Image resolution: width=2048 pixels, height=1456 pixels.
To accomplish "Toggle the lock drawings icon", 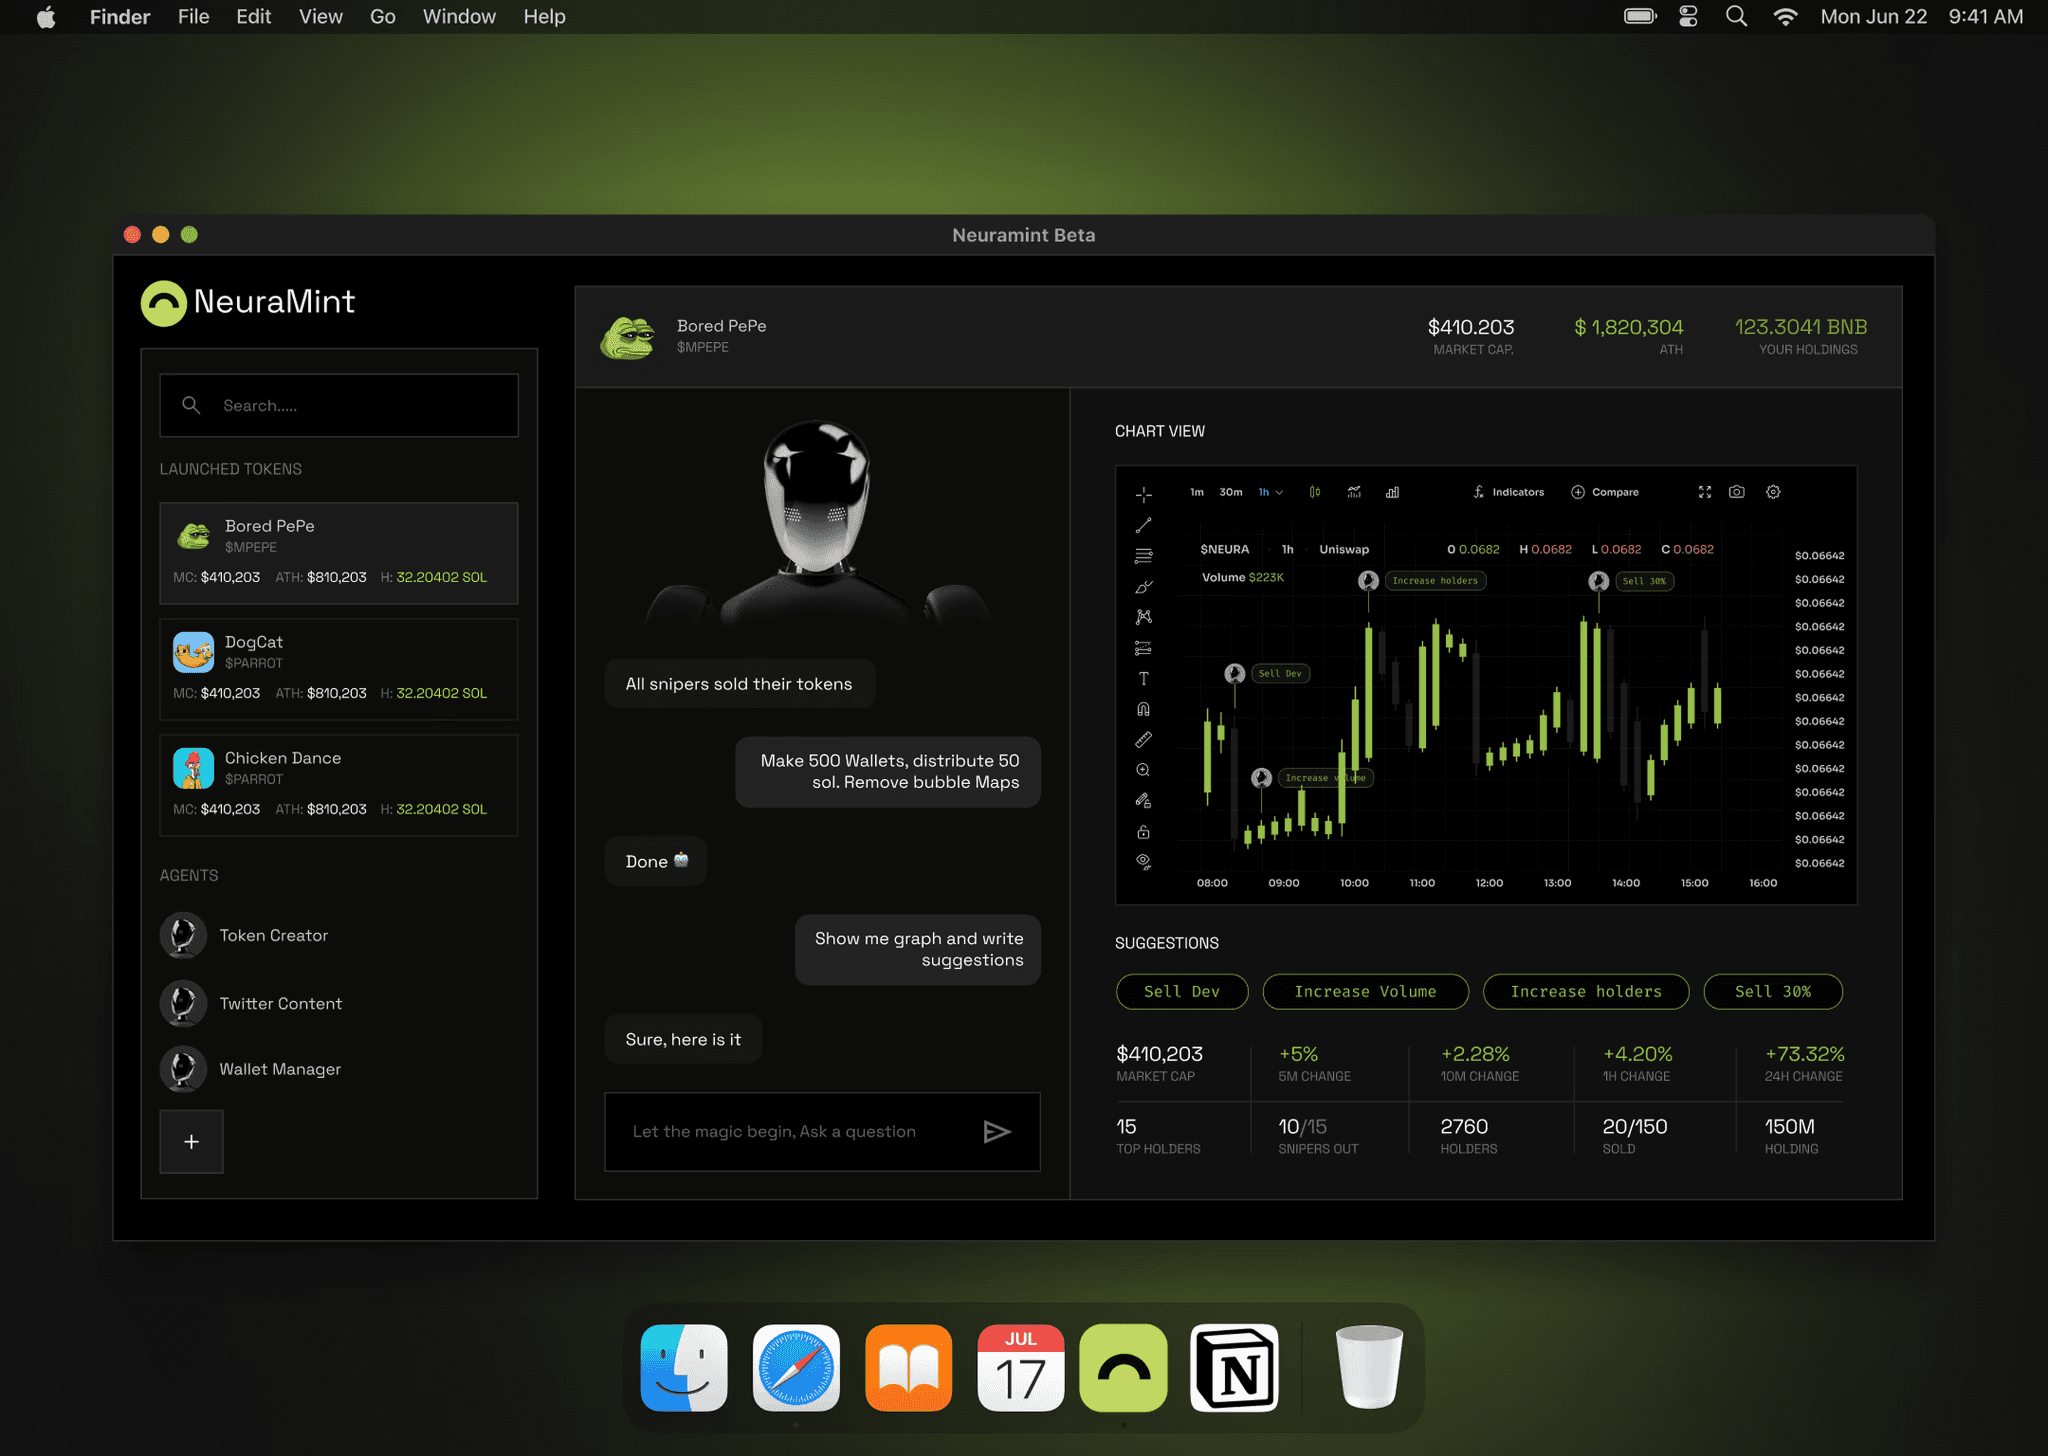I will (x=1143, y=832).
